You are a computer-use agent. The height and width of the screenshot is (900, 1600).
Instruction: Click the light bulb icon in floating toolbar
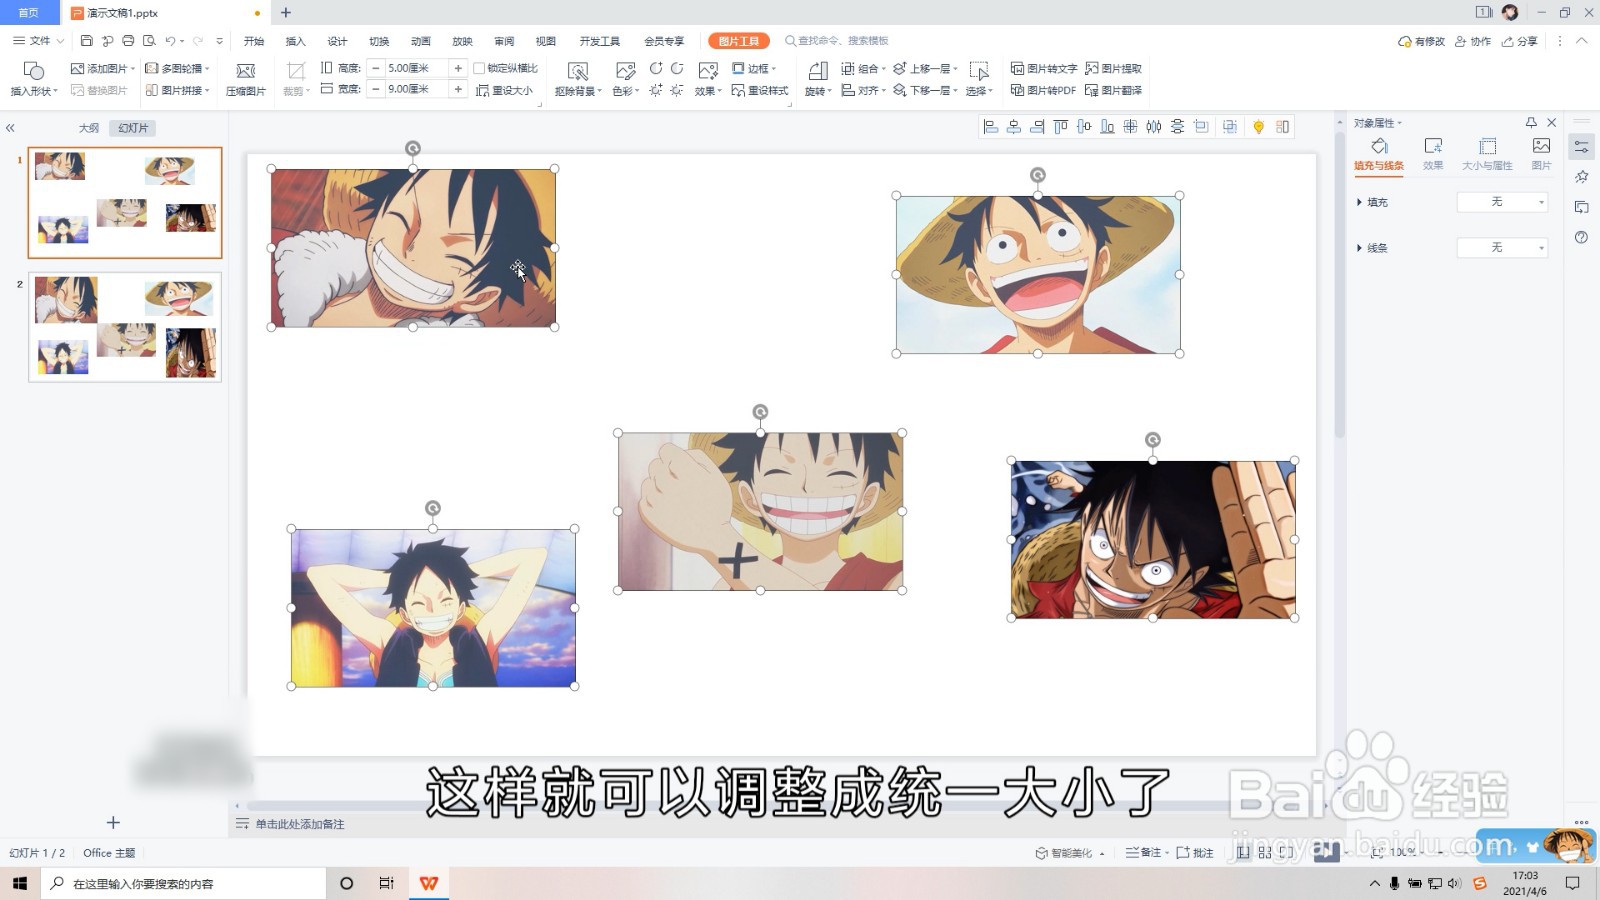pos(1258,127)
